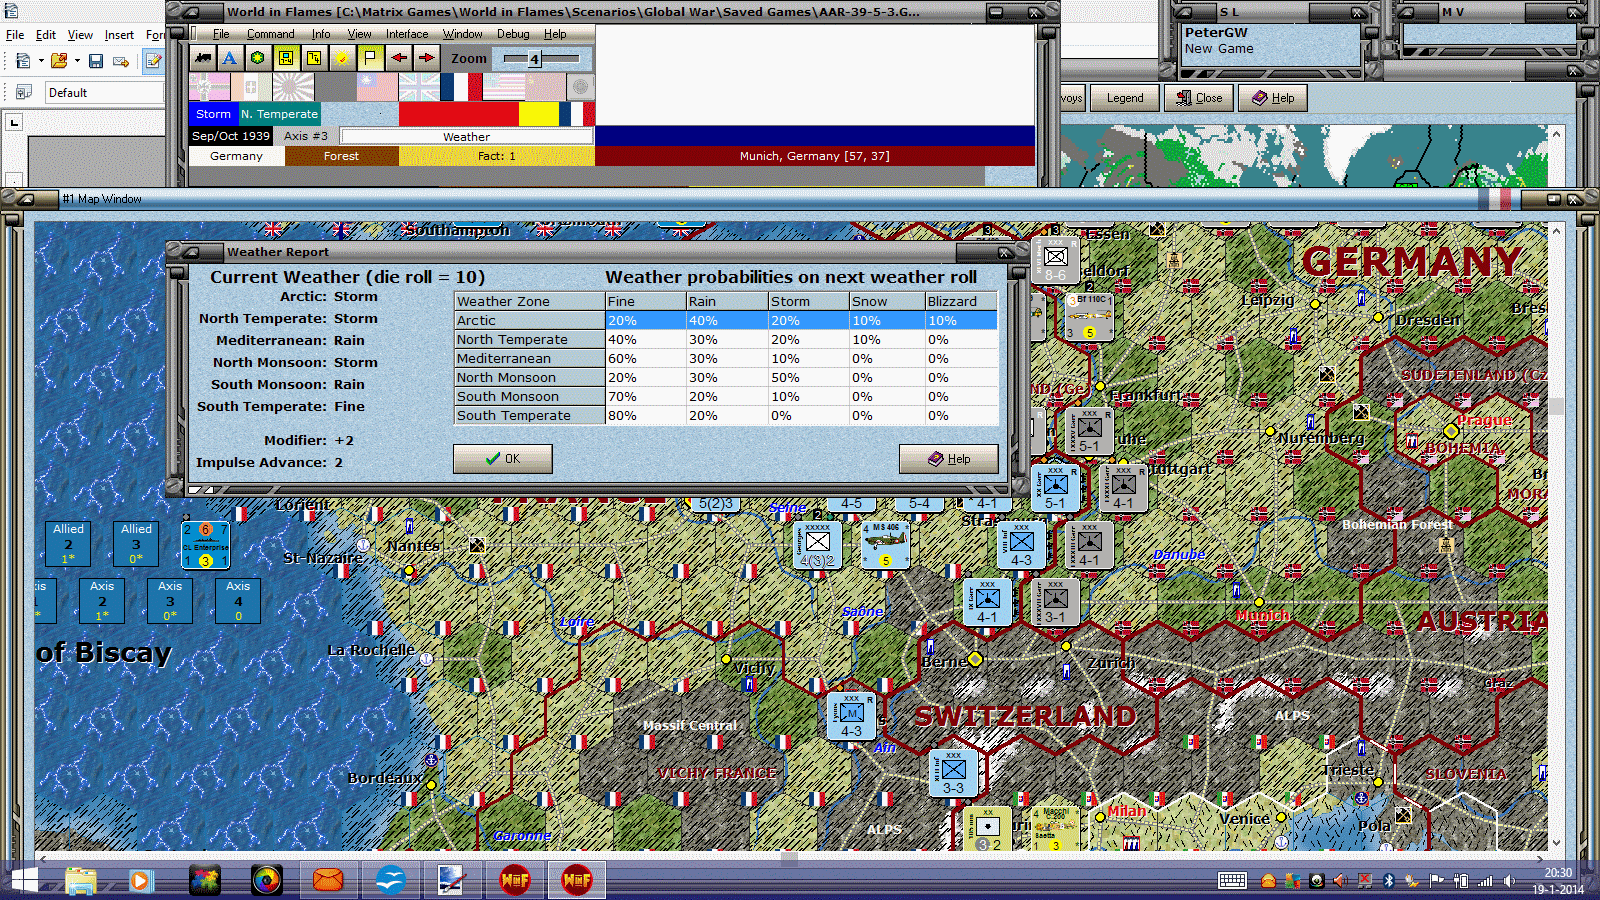Select the French tricolor flag
The image size is (1600, 900).
[461, 87]
